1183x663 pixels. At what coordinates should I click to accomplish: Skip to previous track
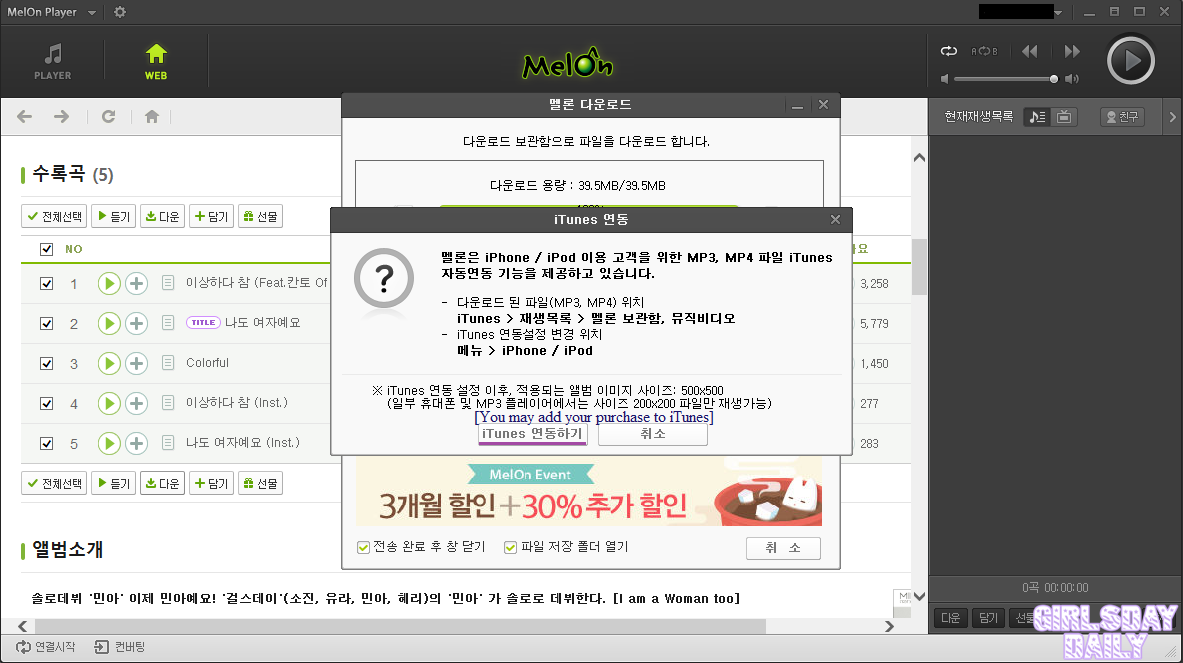(x=1030, y=51)
